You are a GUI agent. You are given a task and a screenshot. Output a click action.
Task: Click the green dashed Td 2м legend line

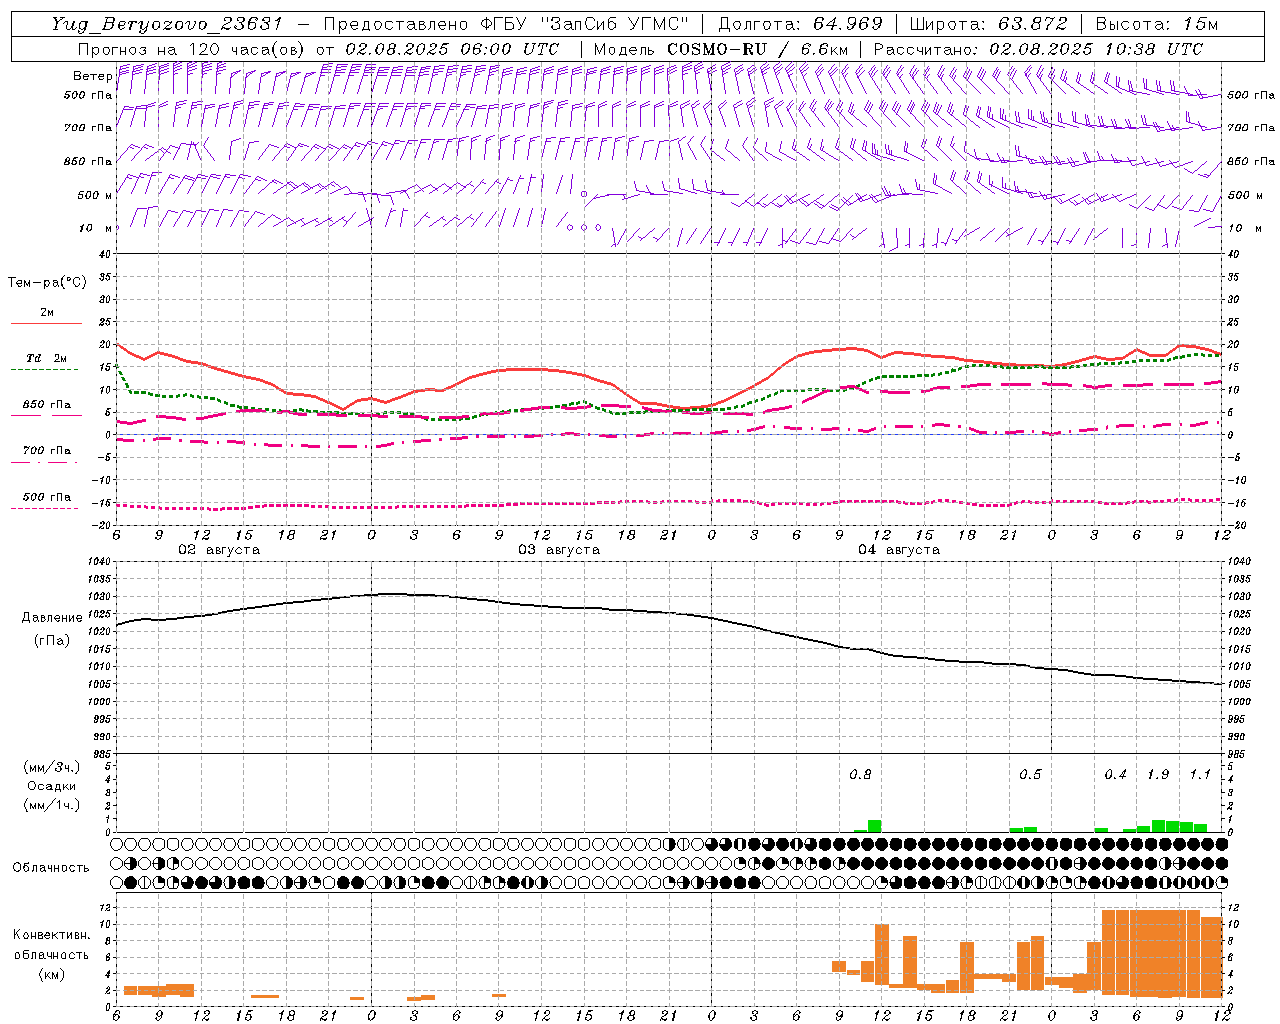[44, 370]
